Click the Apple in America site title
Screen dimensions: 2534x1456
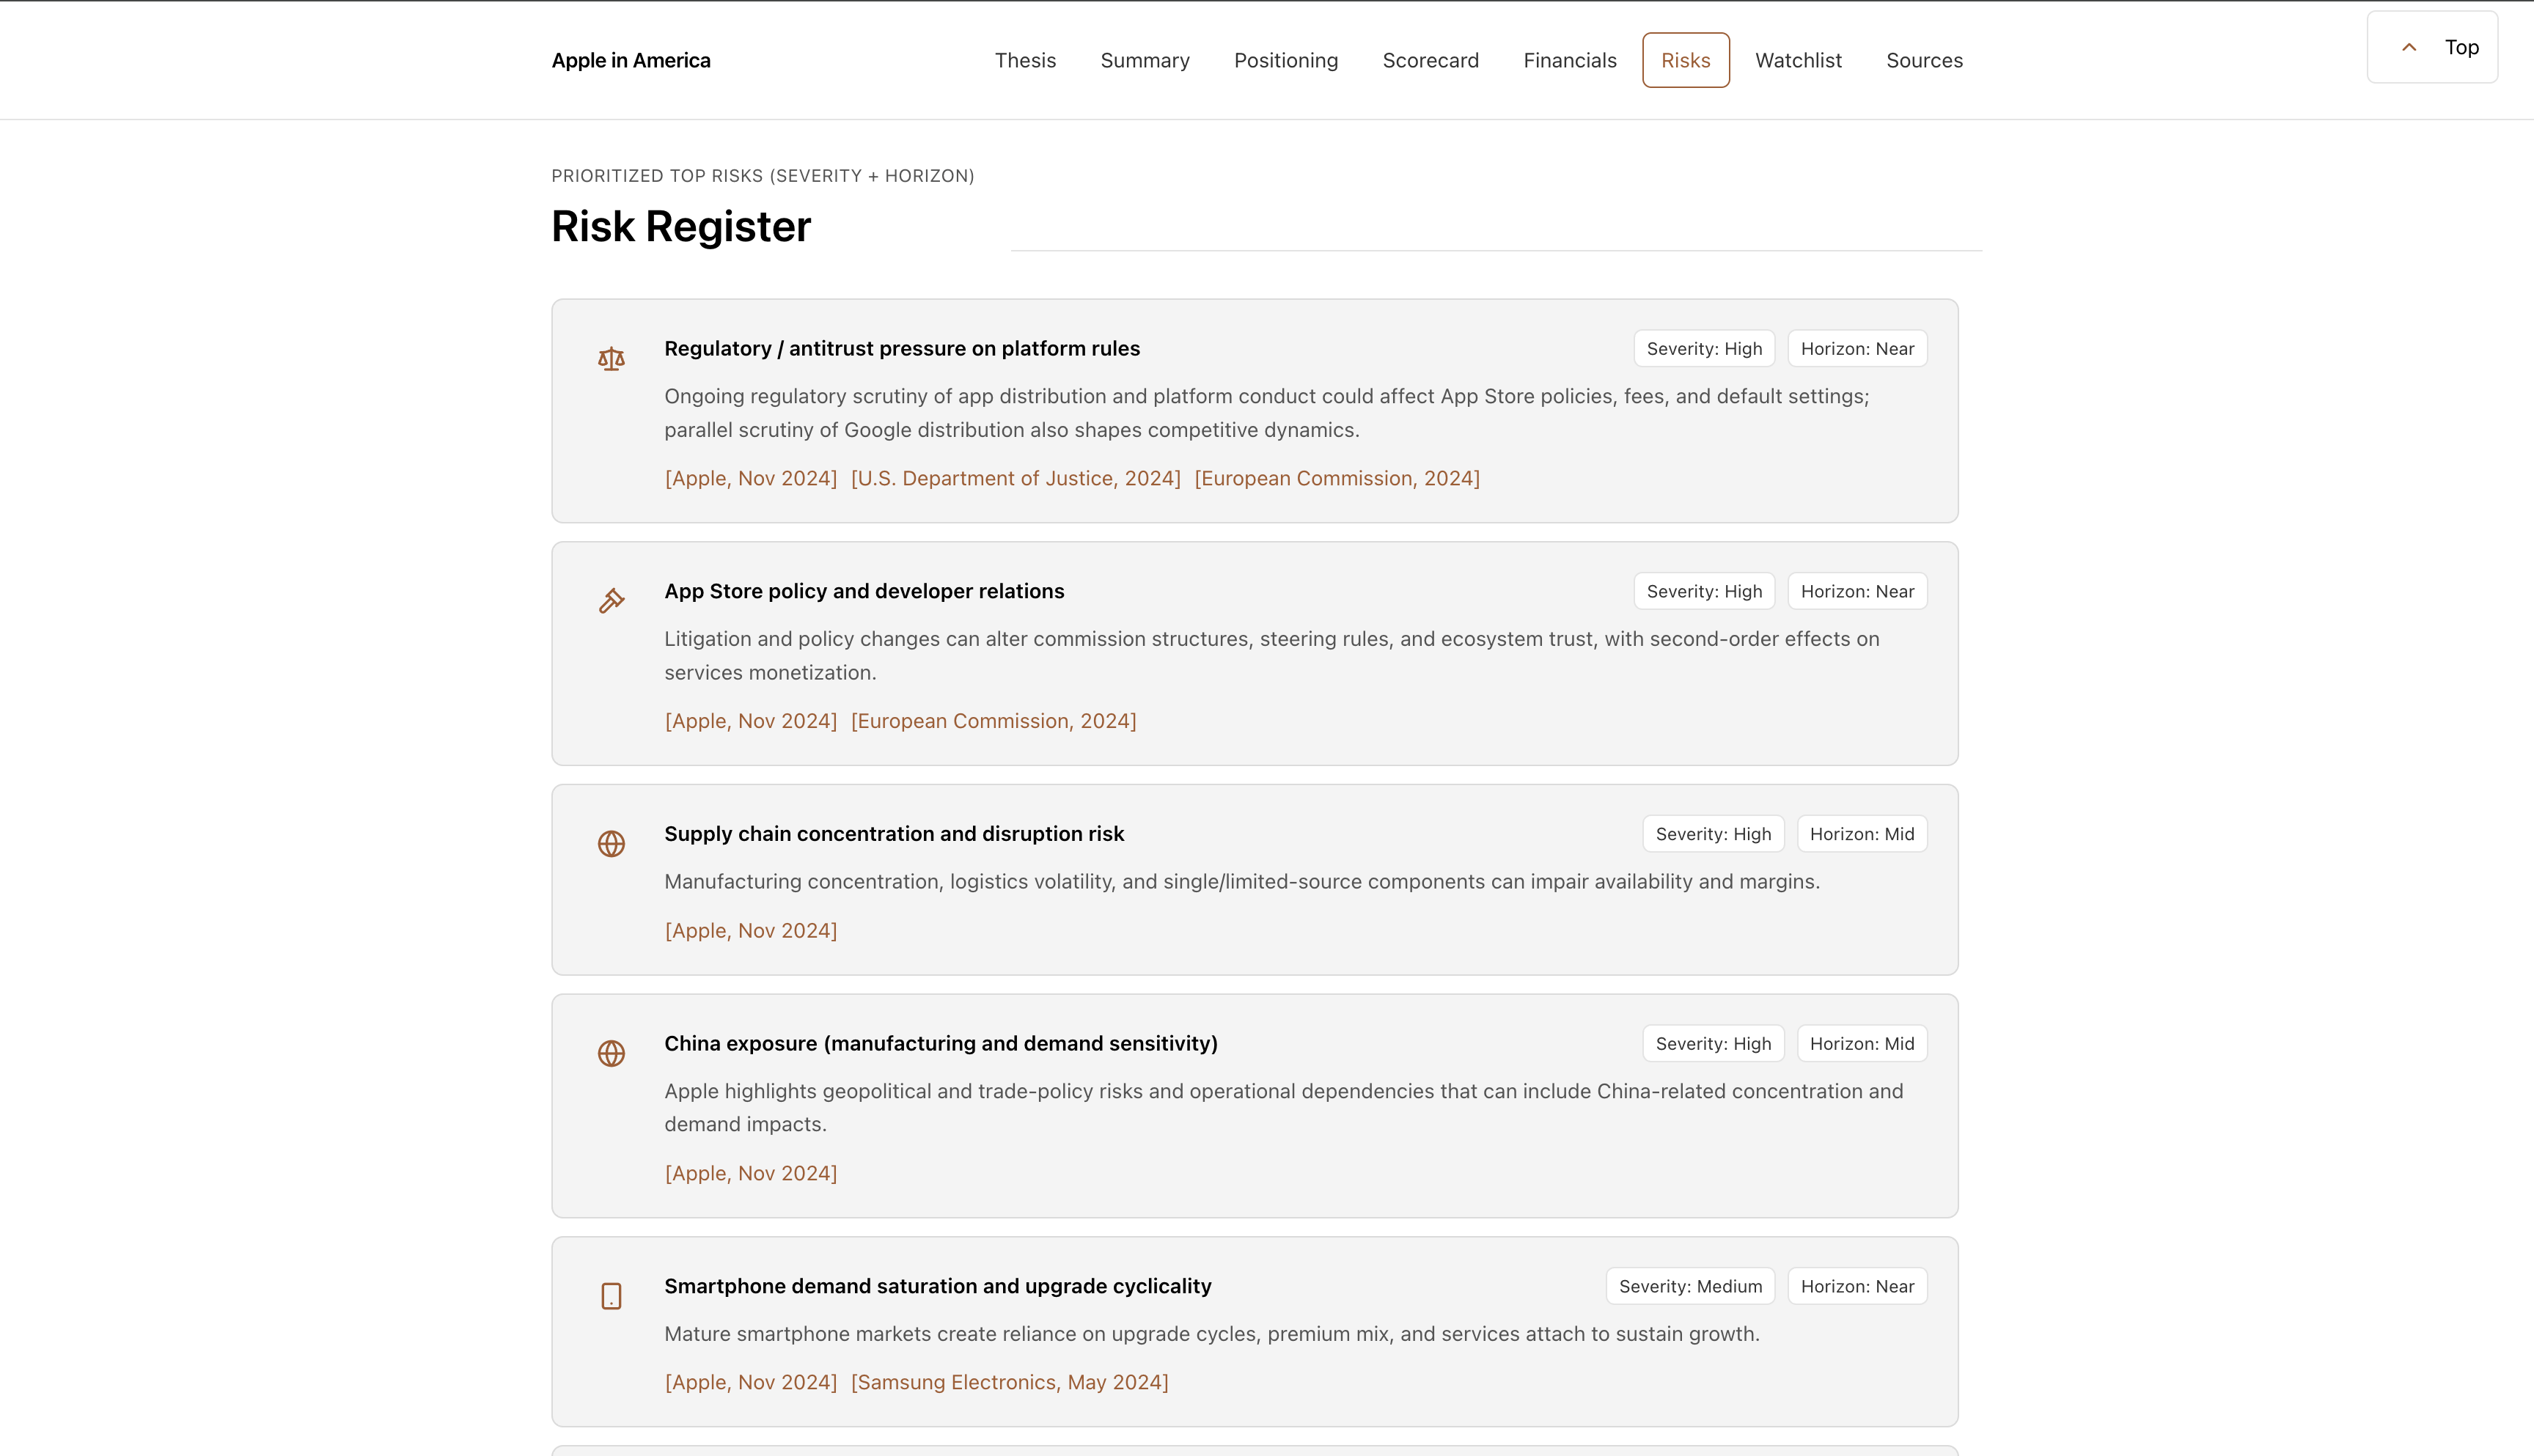pos(631,60)
